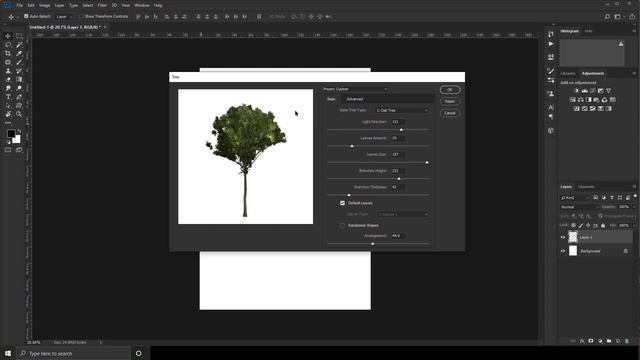640x360 pixels.
Task: Click the background color swatch
Action: coord(17,140)
